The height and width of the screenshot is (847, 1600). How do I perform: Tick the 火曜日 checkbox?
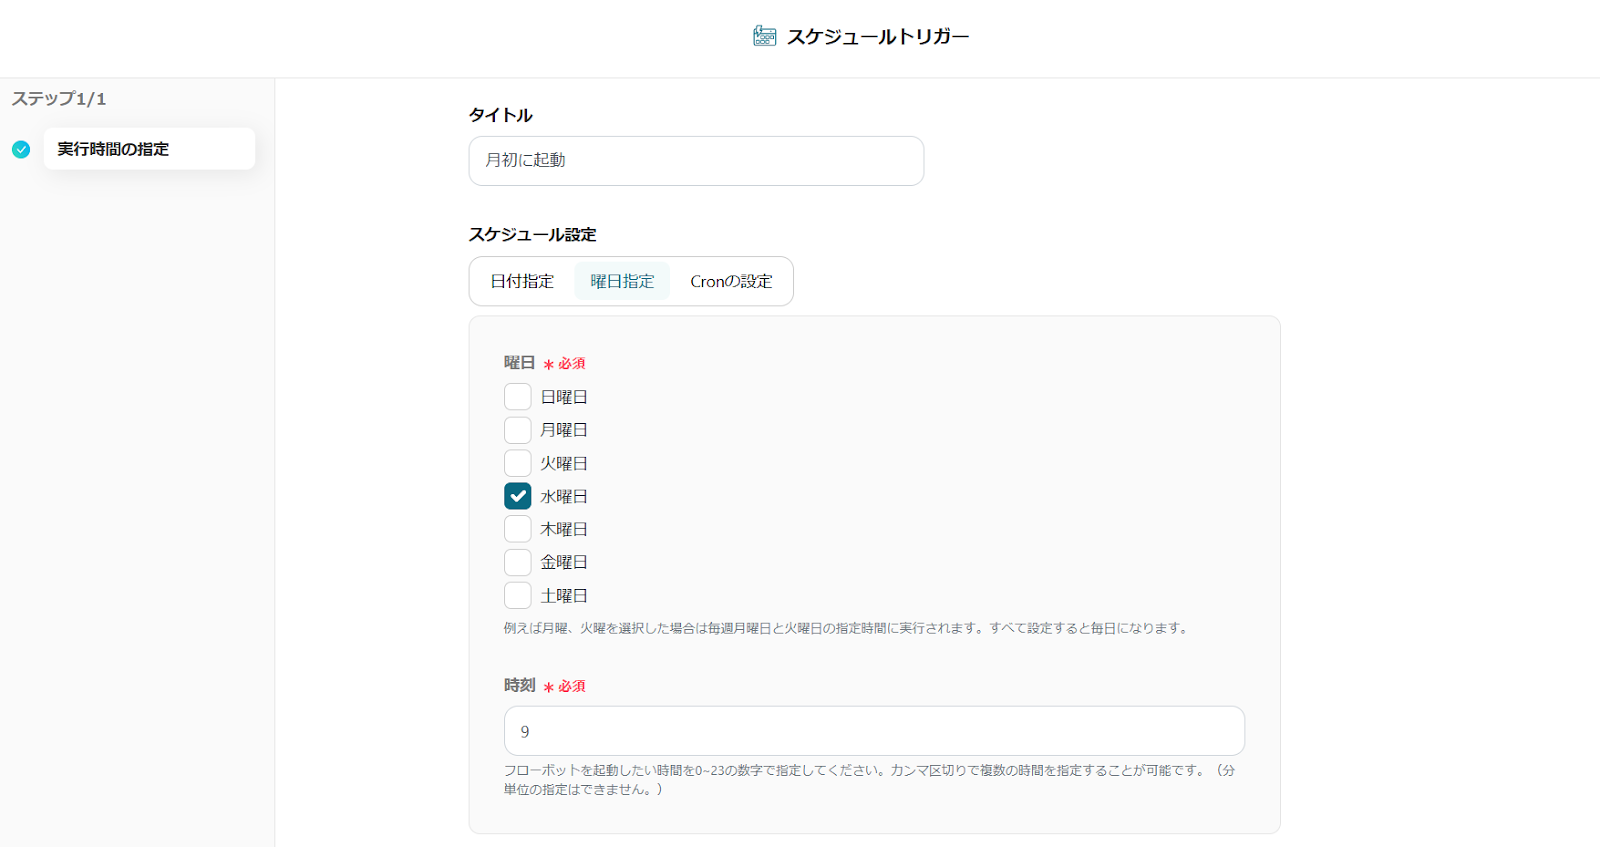(517, 463)
